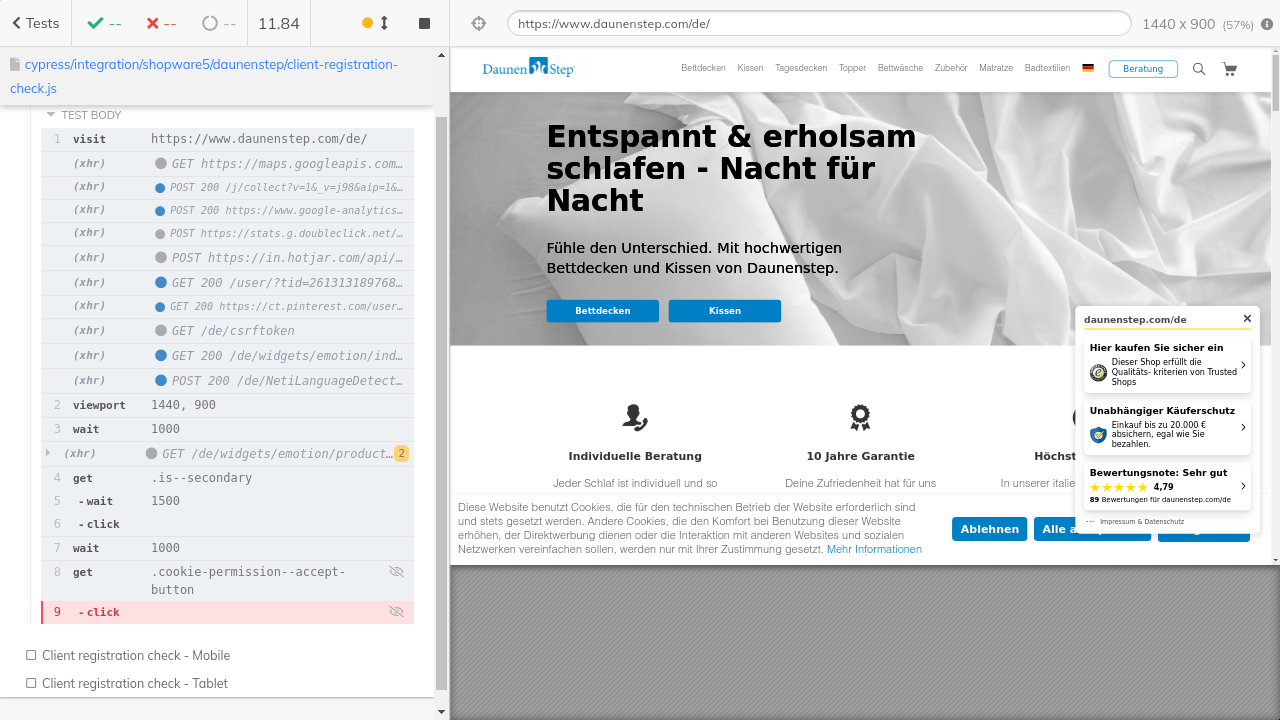This screenshot has width=1280, height=720.
Task: Collapse the TEST BODY section
Action: (51, 115)
